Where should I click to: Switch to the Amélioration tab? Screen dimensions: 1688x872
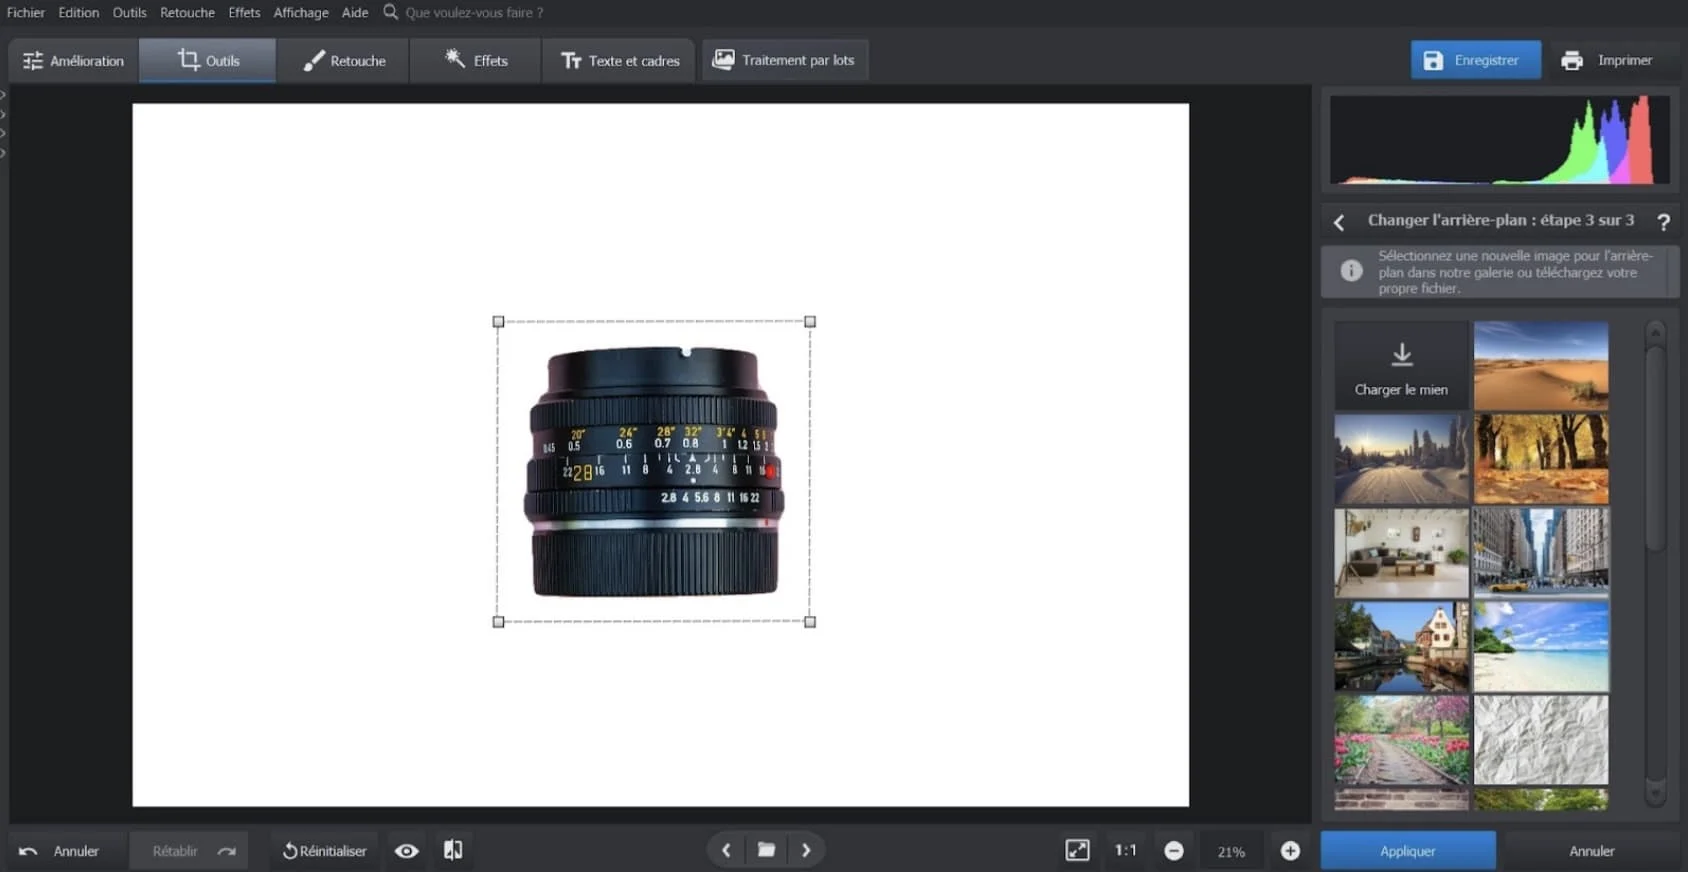(74, 61)
